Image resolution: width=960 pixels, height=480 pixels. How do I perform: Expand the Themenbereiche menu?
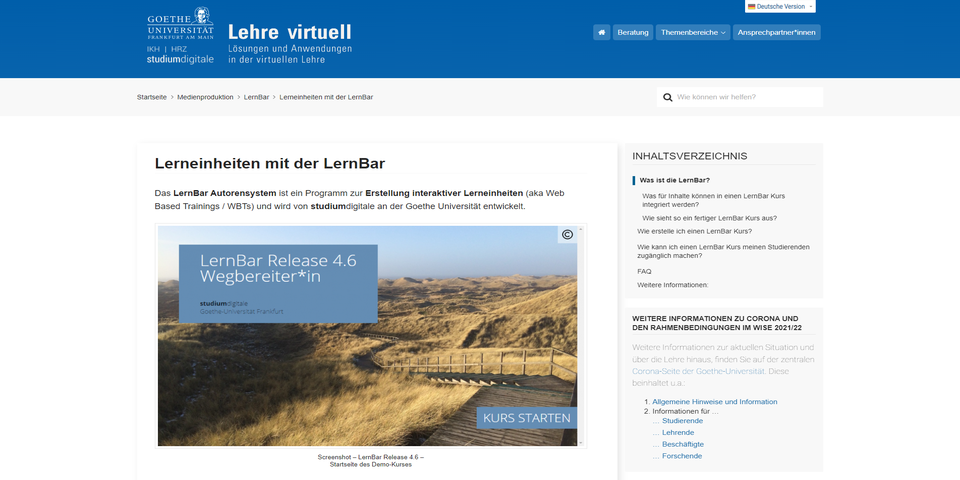point(692,32)
